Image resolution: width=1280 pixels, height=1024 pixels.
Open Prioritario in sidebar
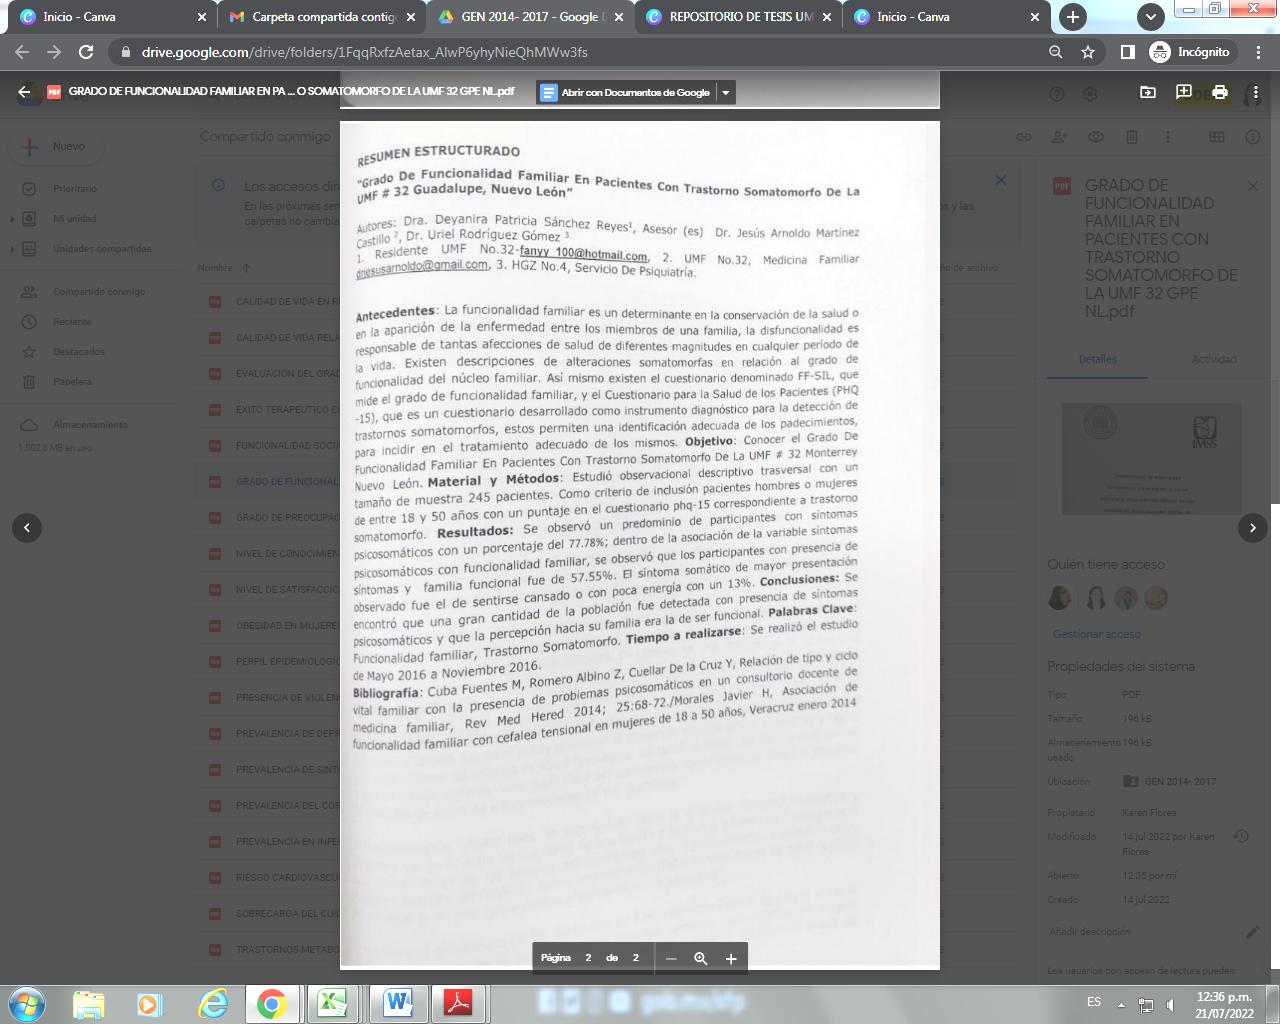pos(75,188)
